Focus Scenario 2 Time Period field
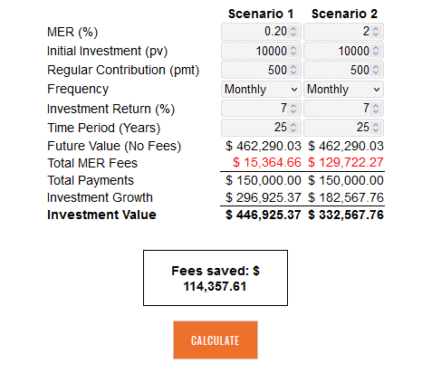This screenshot has height=373, width=422. (x=343, y=127)
